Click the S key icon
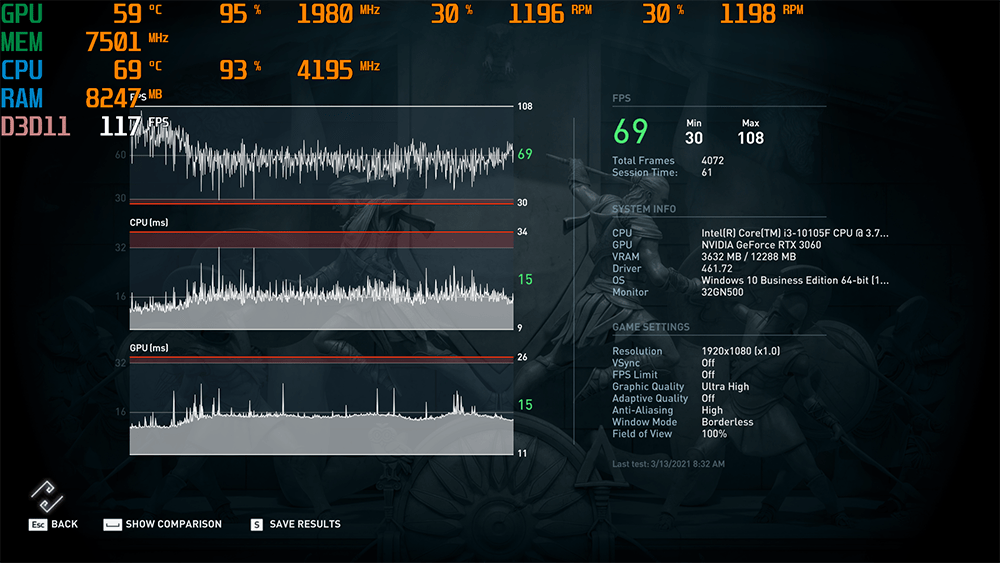Screen dimensions: 1000x563 256,524
